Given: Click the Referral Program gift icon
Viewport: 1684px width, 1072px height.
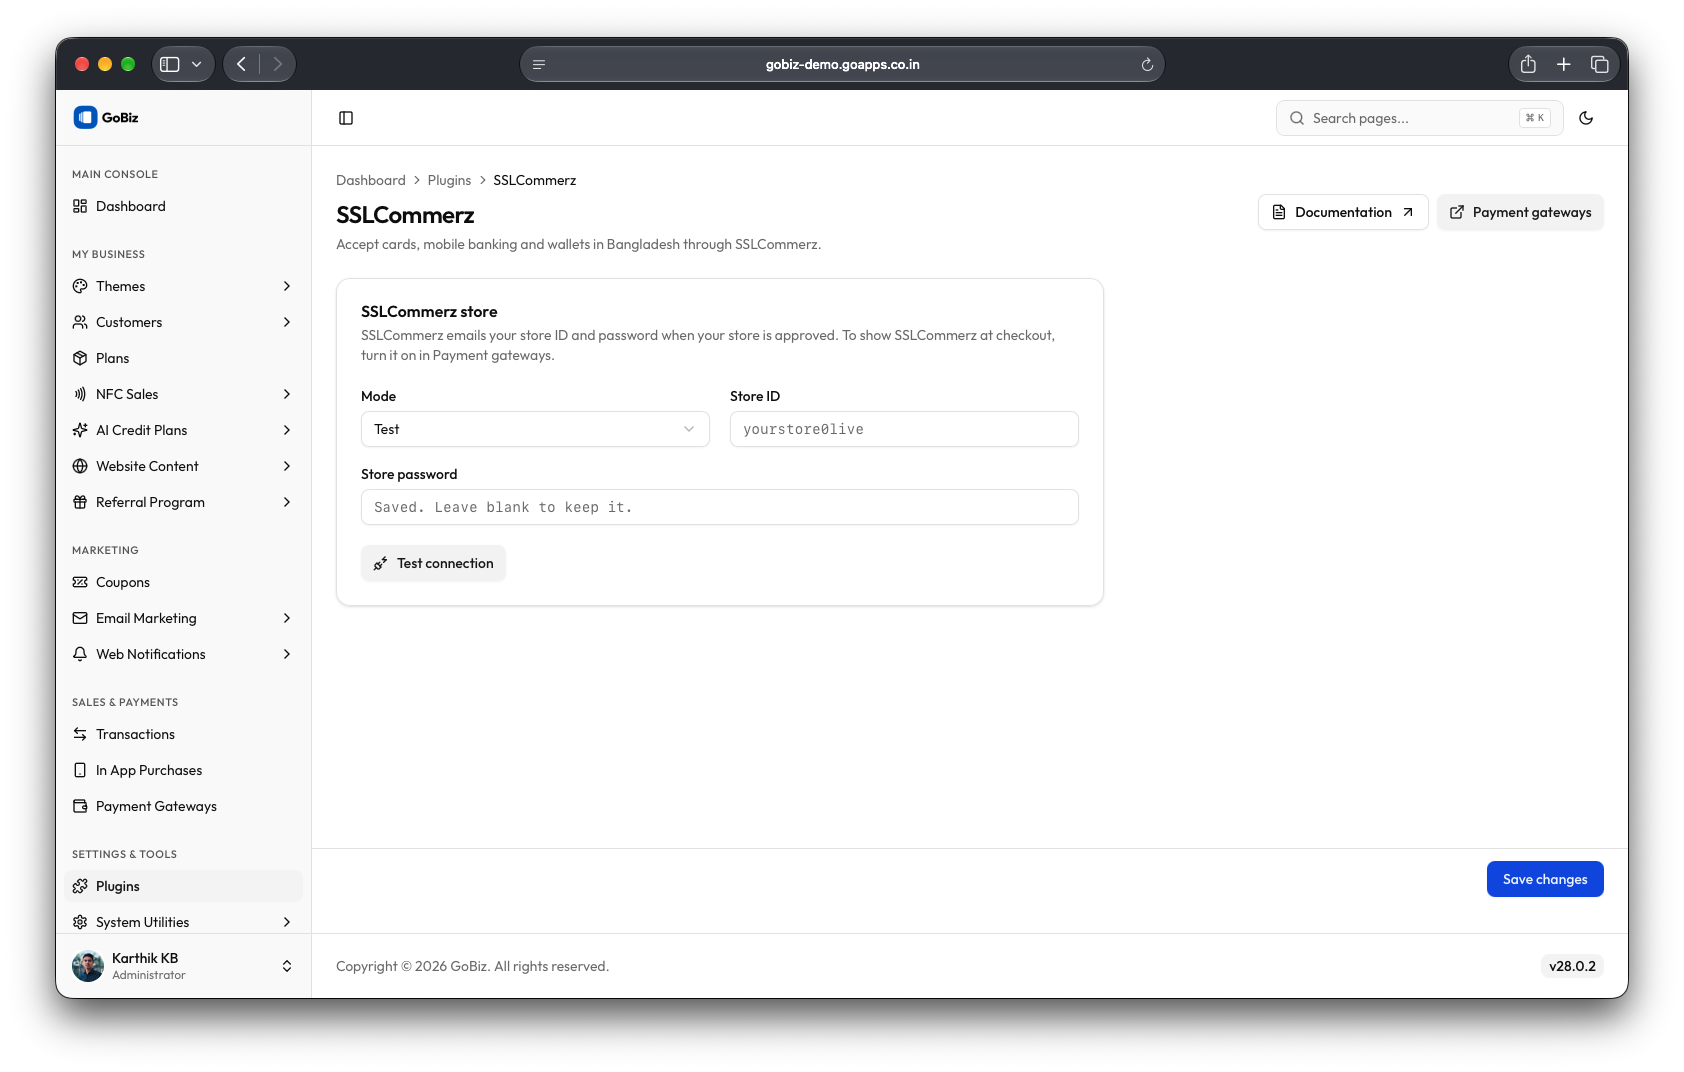Looking at the screenshot, I should (80, 502).
